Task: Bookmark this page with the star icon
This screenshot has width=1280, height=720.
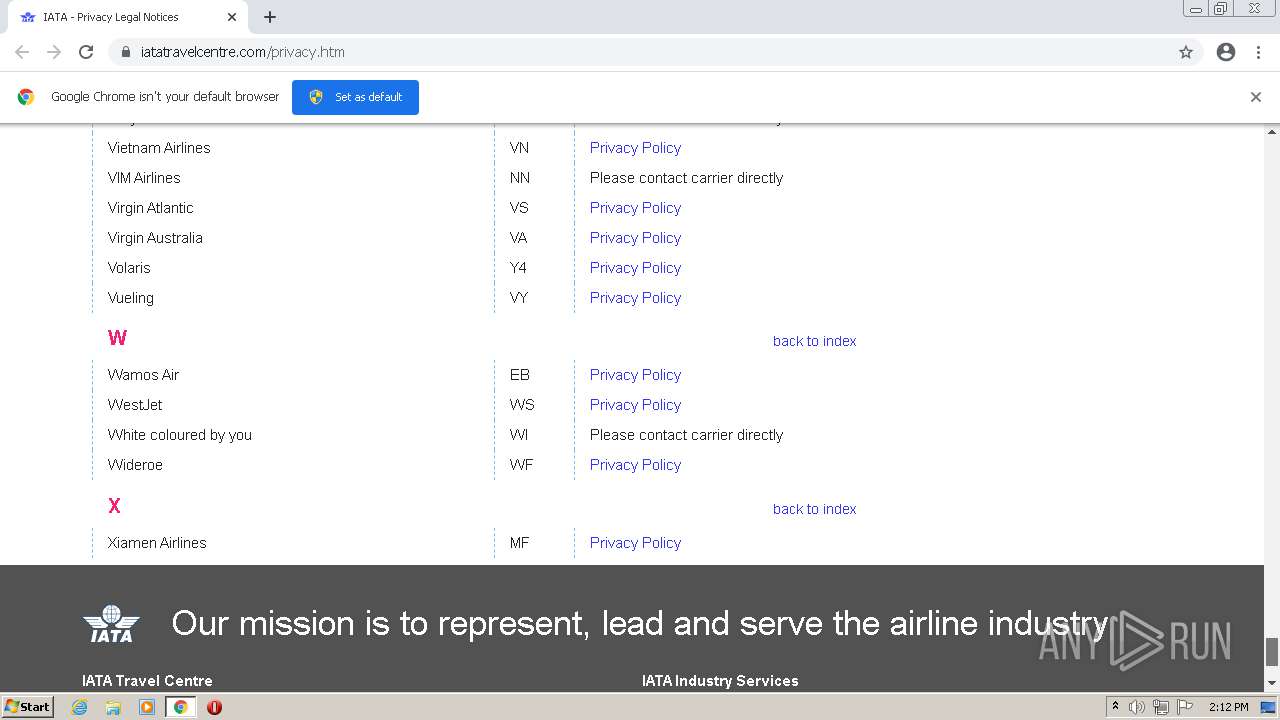Action: click(1186, 52)
